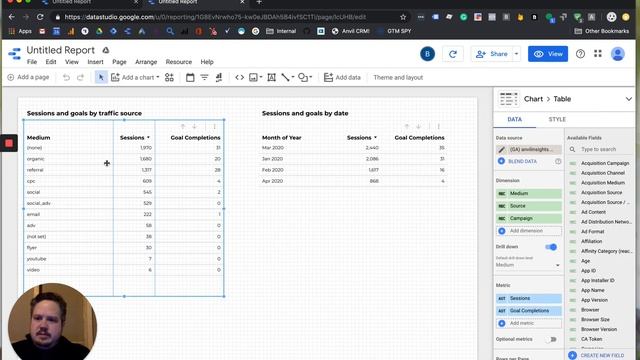Toggle the Drill down switch

[551, 247]
